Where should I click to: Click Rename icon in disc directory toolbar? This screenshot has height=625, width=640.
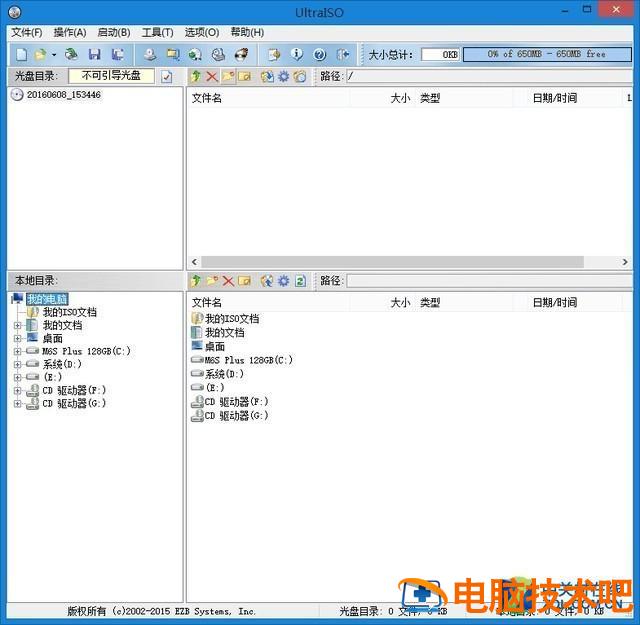[244, 76]
